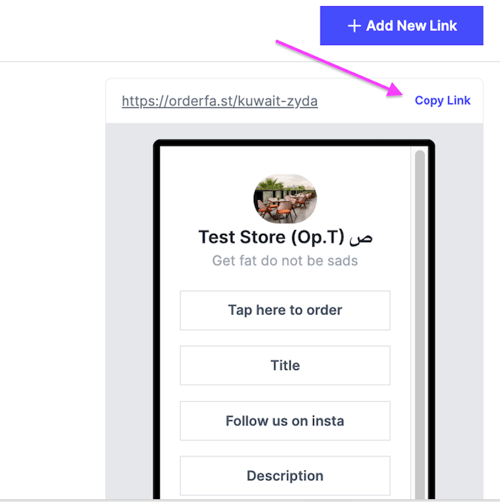Click the Follow us on insta button
The image size is (500, 502).
[285, 421]
